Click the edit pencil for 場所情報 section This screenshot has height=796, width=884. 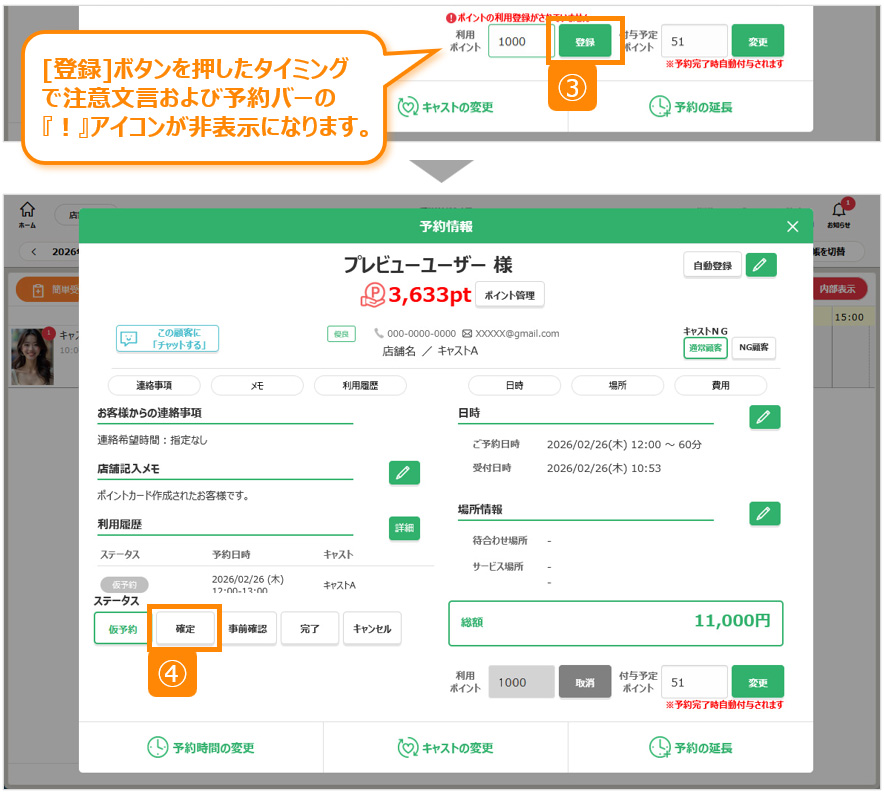tap(764, 513)
